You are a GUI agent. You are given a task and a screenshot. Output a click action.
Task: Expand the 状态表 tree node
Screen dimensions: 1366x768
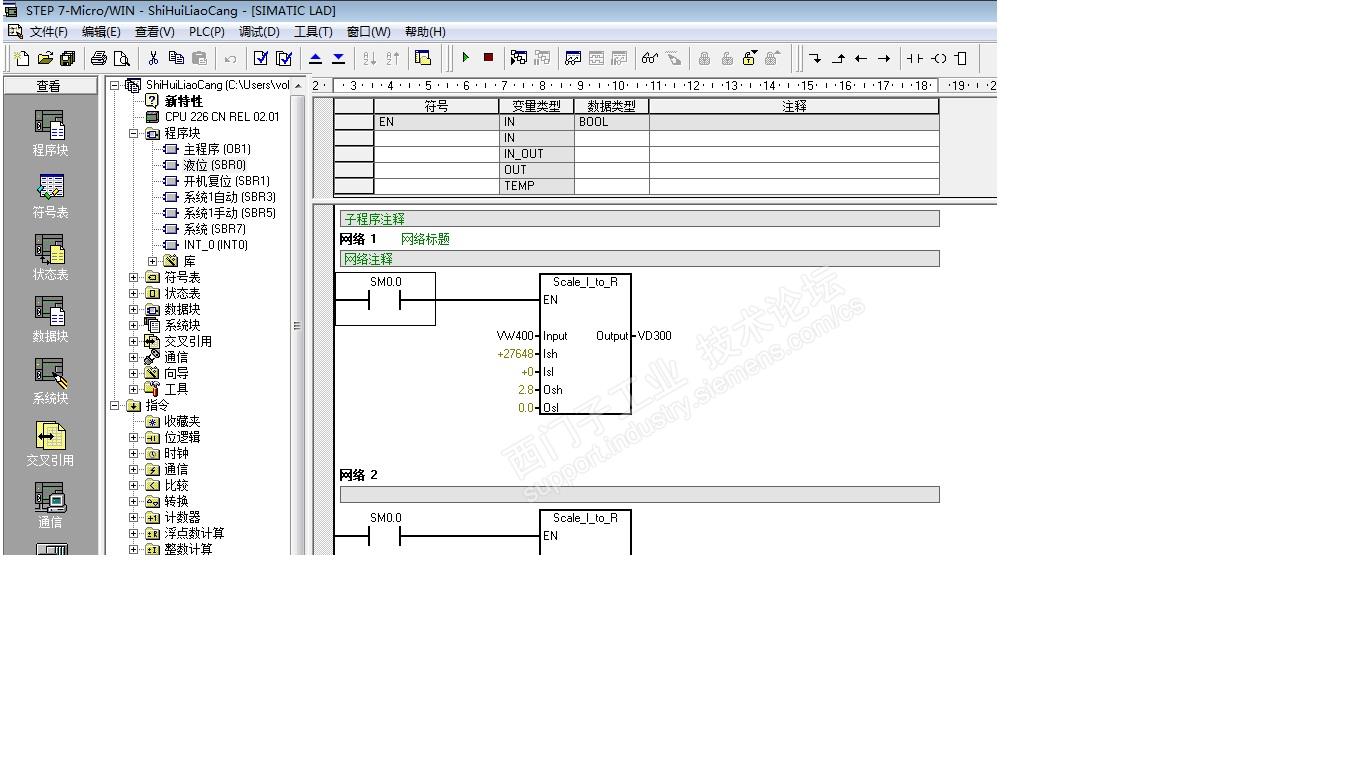click(x=134, y=293)
